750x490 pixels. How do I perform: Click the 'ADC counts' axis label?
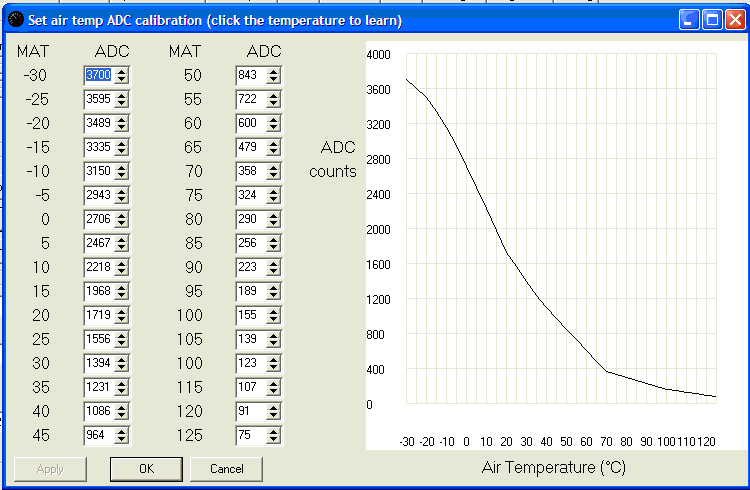(x=332, y=159)
